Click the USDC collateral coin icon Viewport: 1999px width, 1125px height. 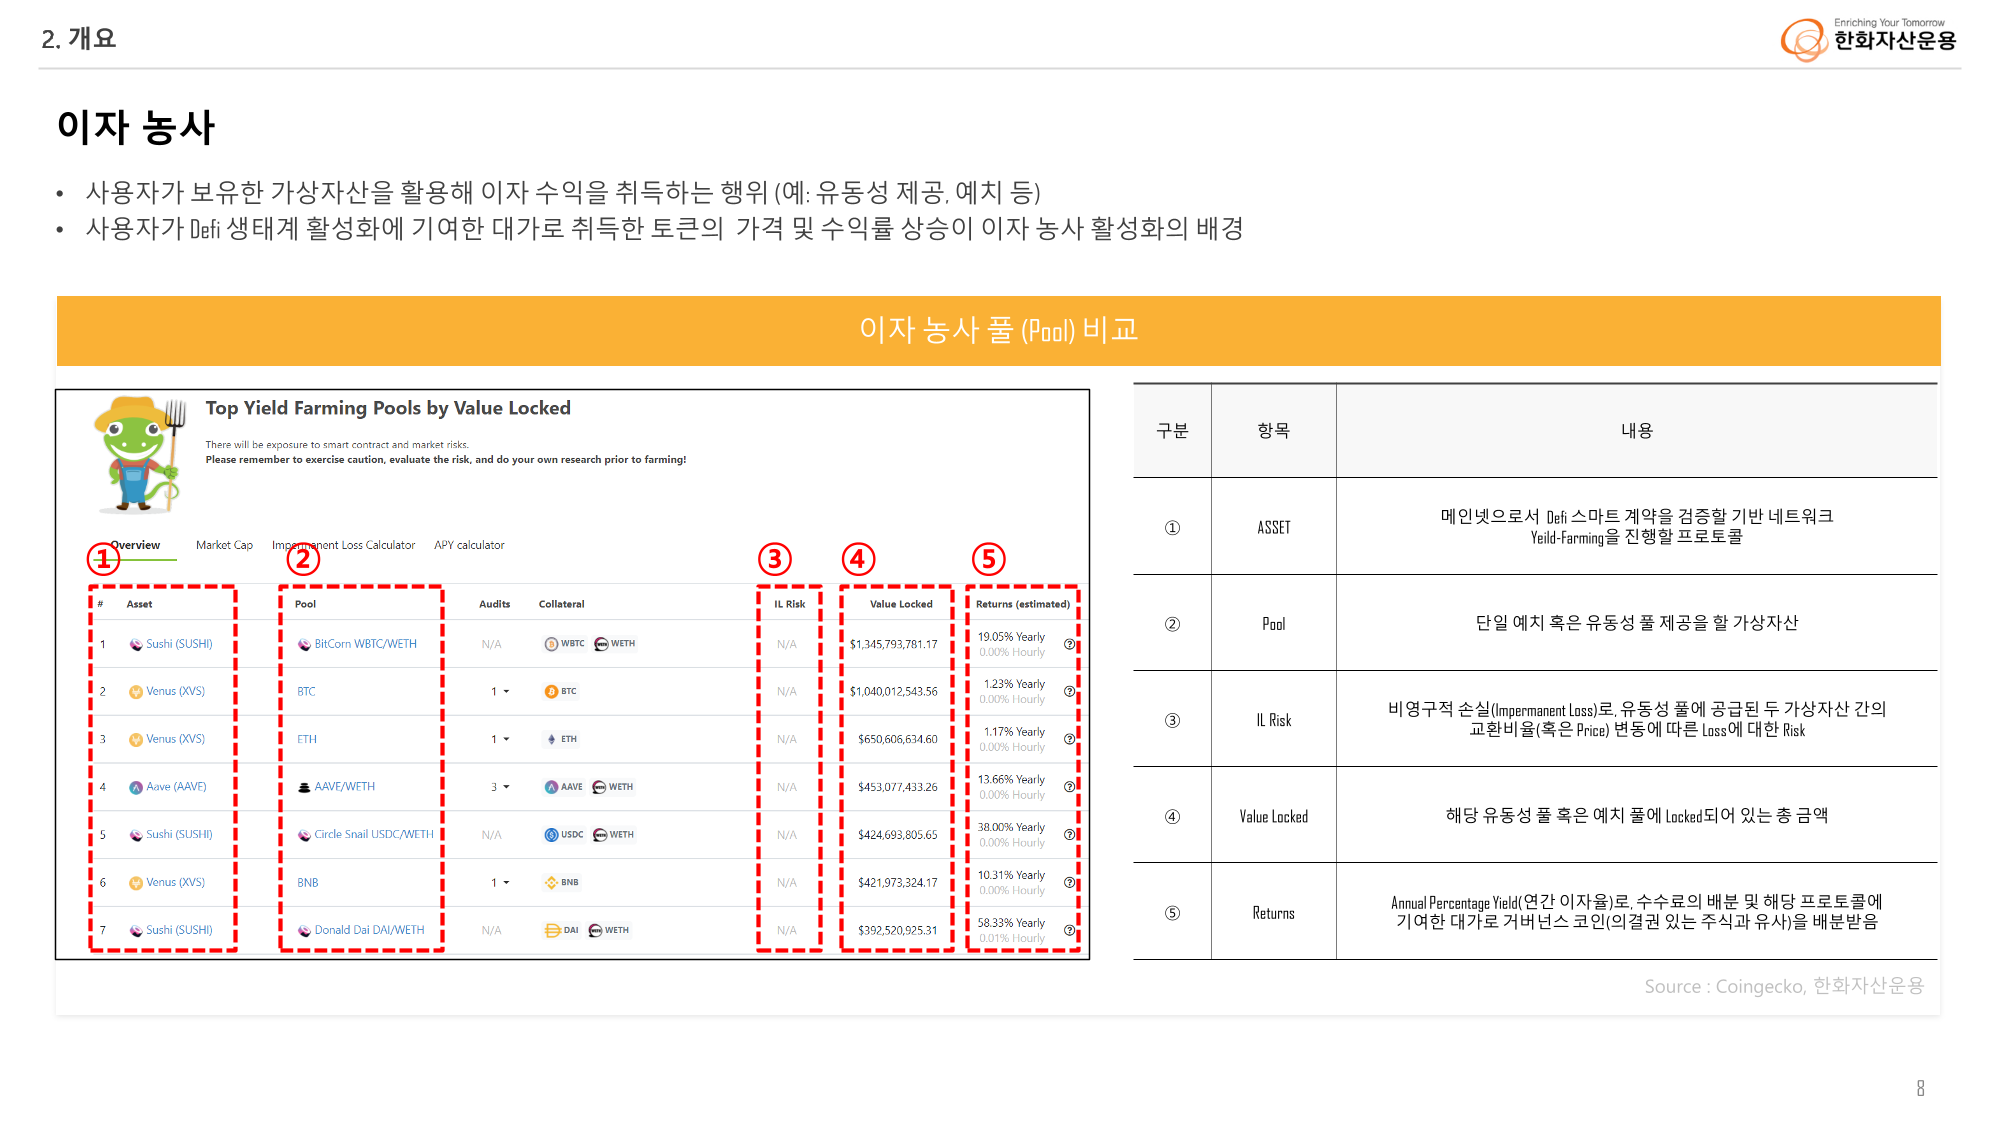[551, 834]
